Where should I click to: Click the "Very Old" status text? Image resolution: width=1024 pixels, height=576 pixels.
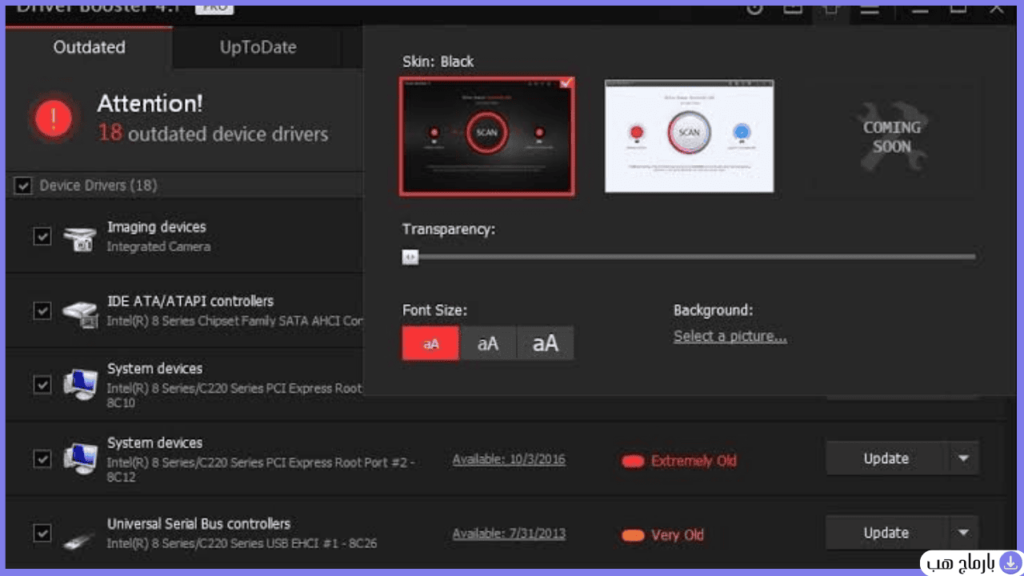(x=677, y=536)
